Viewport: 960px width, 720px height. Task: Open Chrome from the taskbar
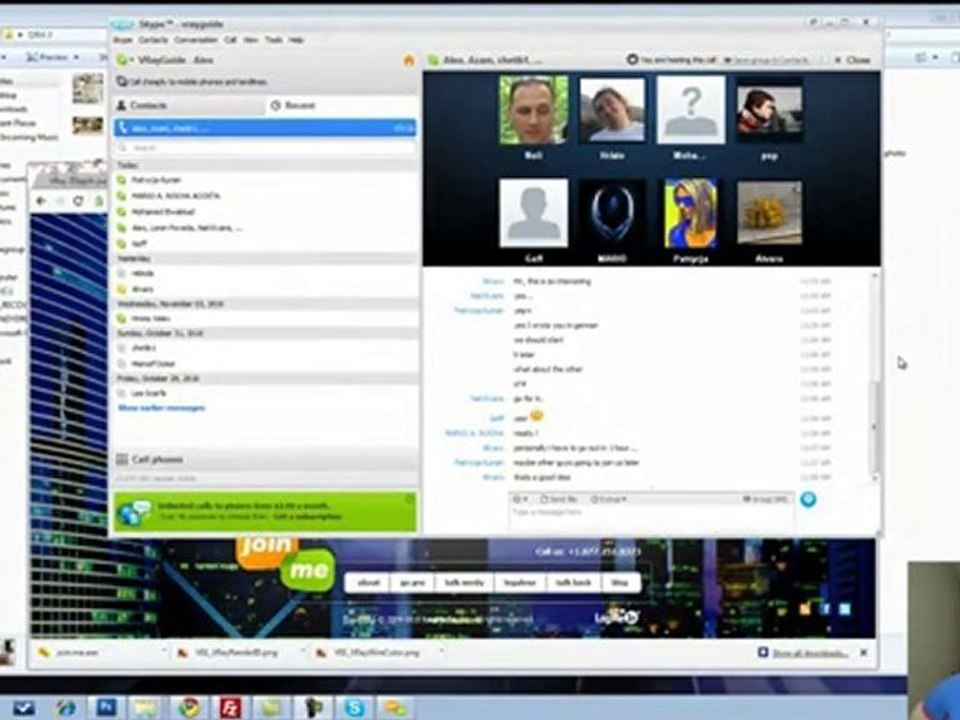click(189, 708)
